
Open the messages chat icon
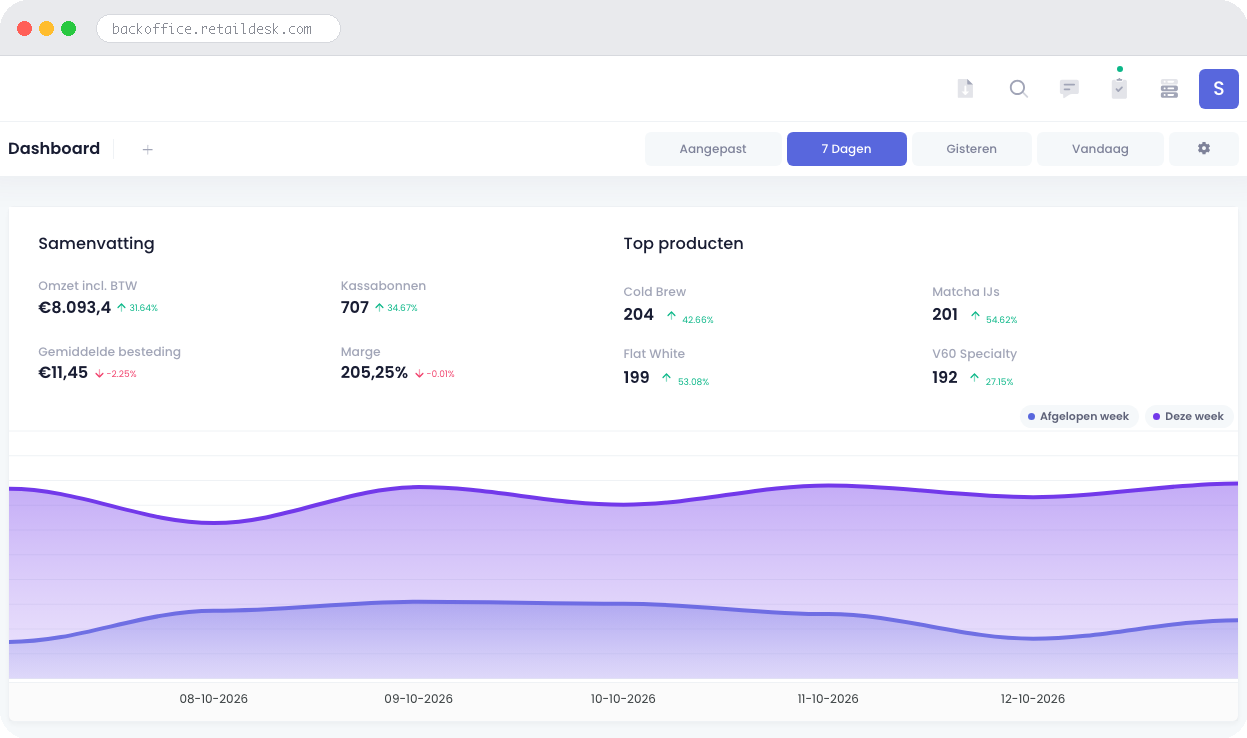pyautogui.click(x=1069, y=89)
